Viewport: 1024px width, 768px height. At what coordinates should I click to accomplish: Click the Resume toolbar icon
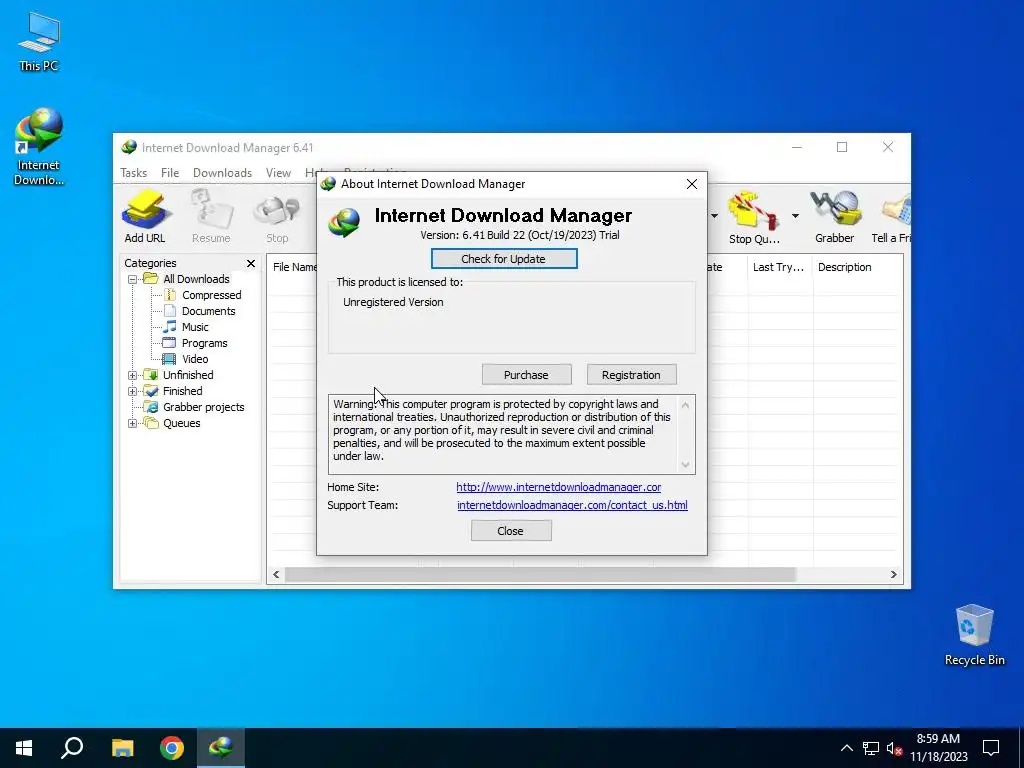211,217
